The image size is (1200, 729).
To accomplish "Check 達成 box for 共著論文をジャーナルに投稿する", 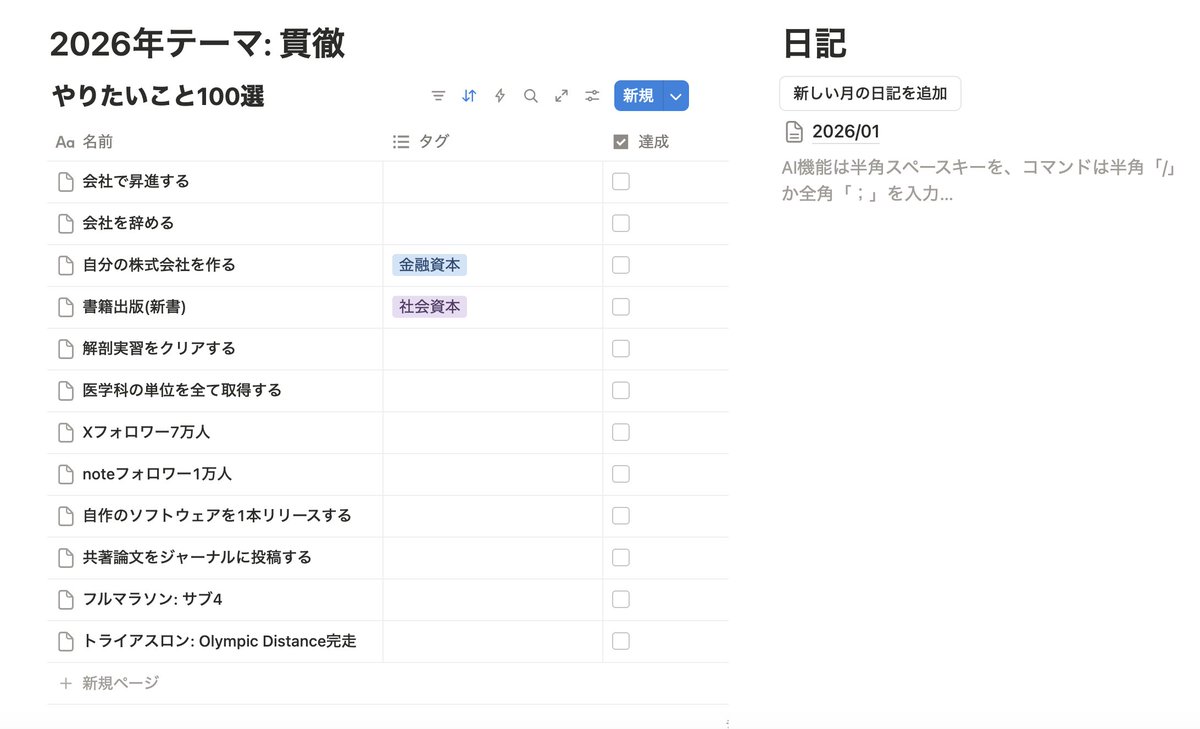I will 621,557.
